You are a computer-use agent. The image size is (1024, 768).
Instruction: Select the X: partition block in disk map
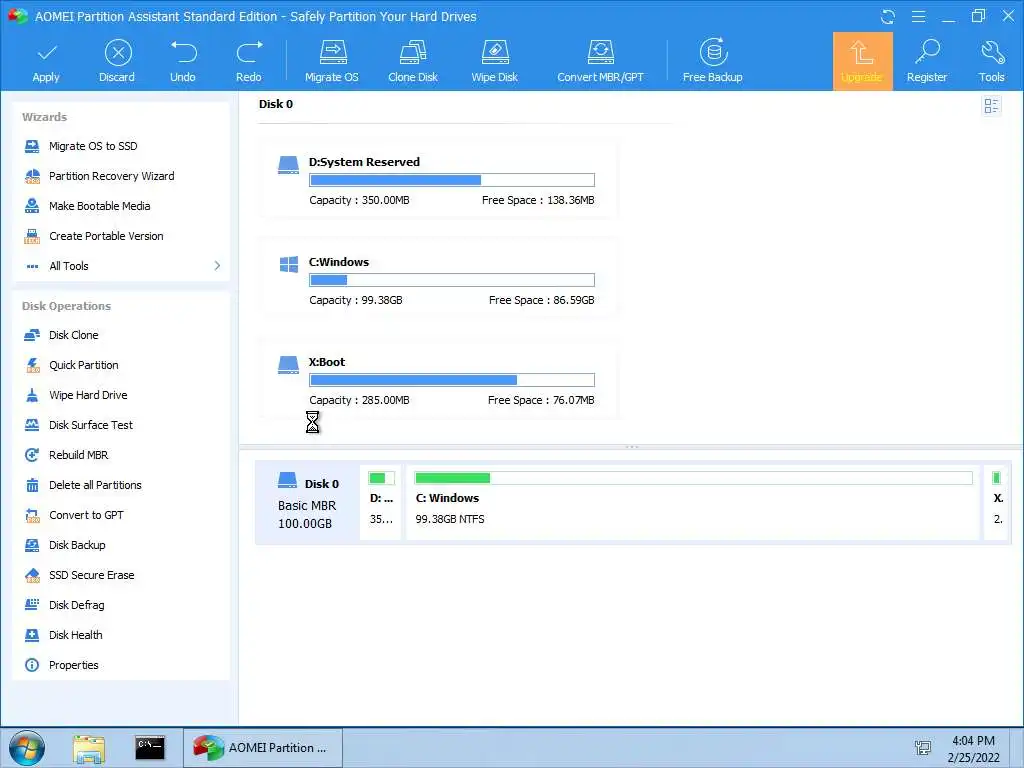tap(997, 502)
